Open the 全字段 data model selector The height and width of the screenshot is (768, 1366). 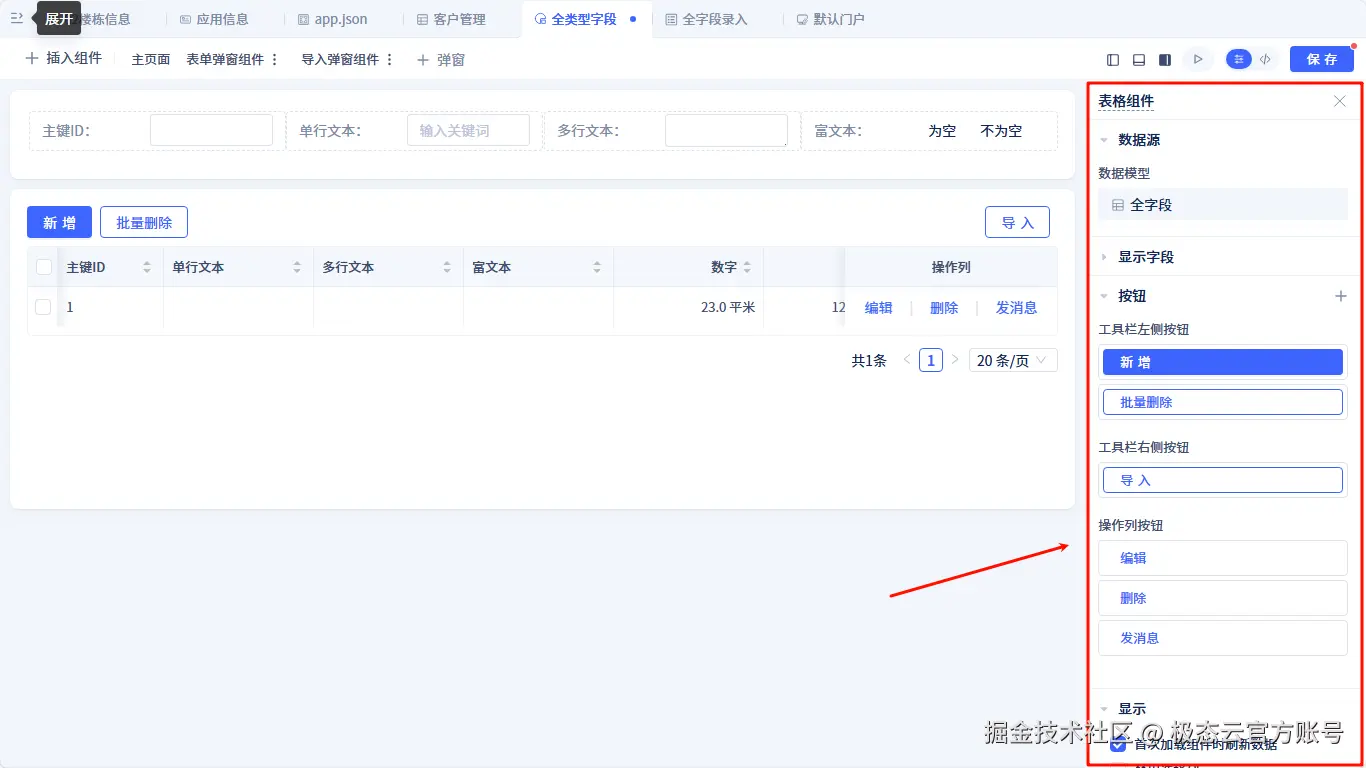tap(1223, 205)
